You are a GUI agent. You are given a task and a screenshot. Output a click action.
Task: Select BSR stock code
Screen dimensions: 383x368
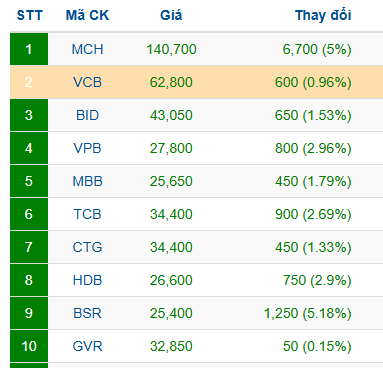87,313
